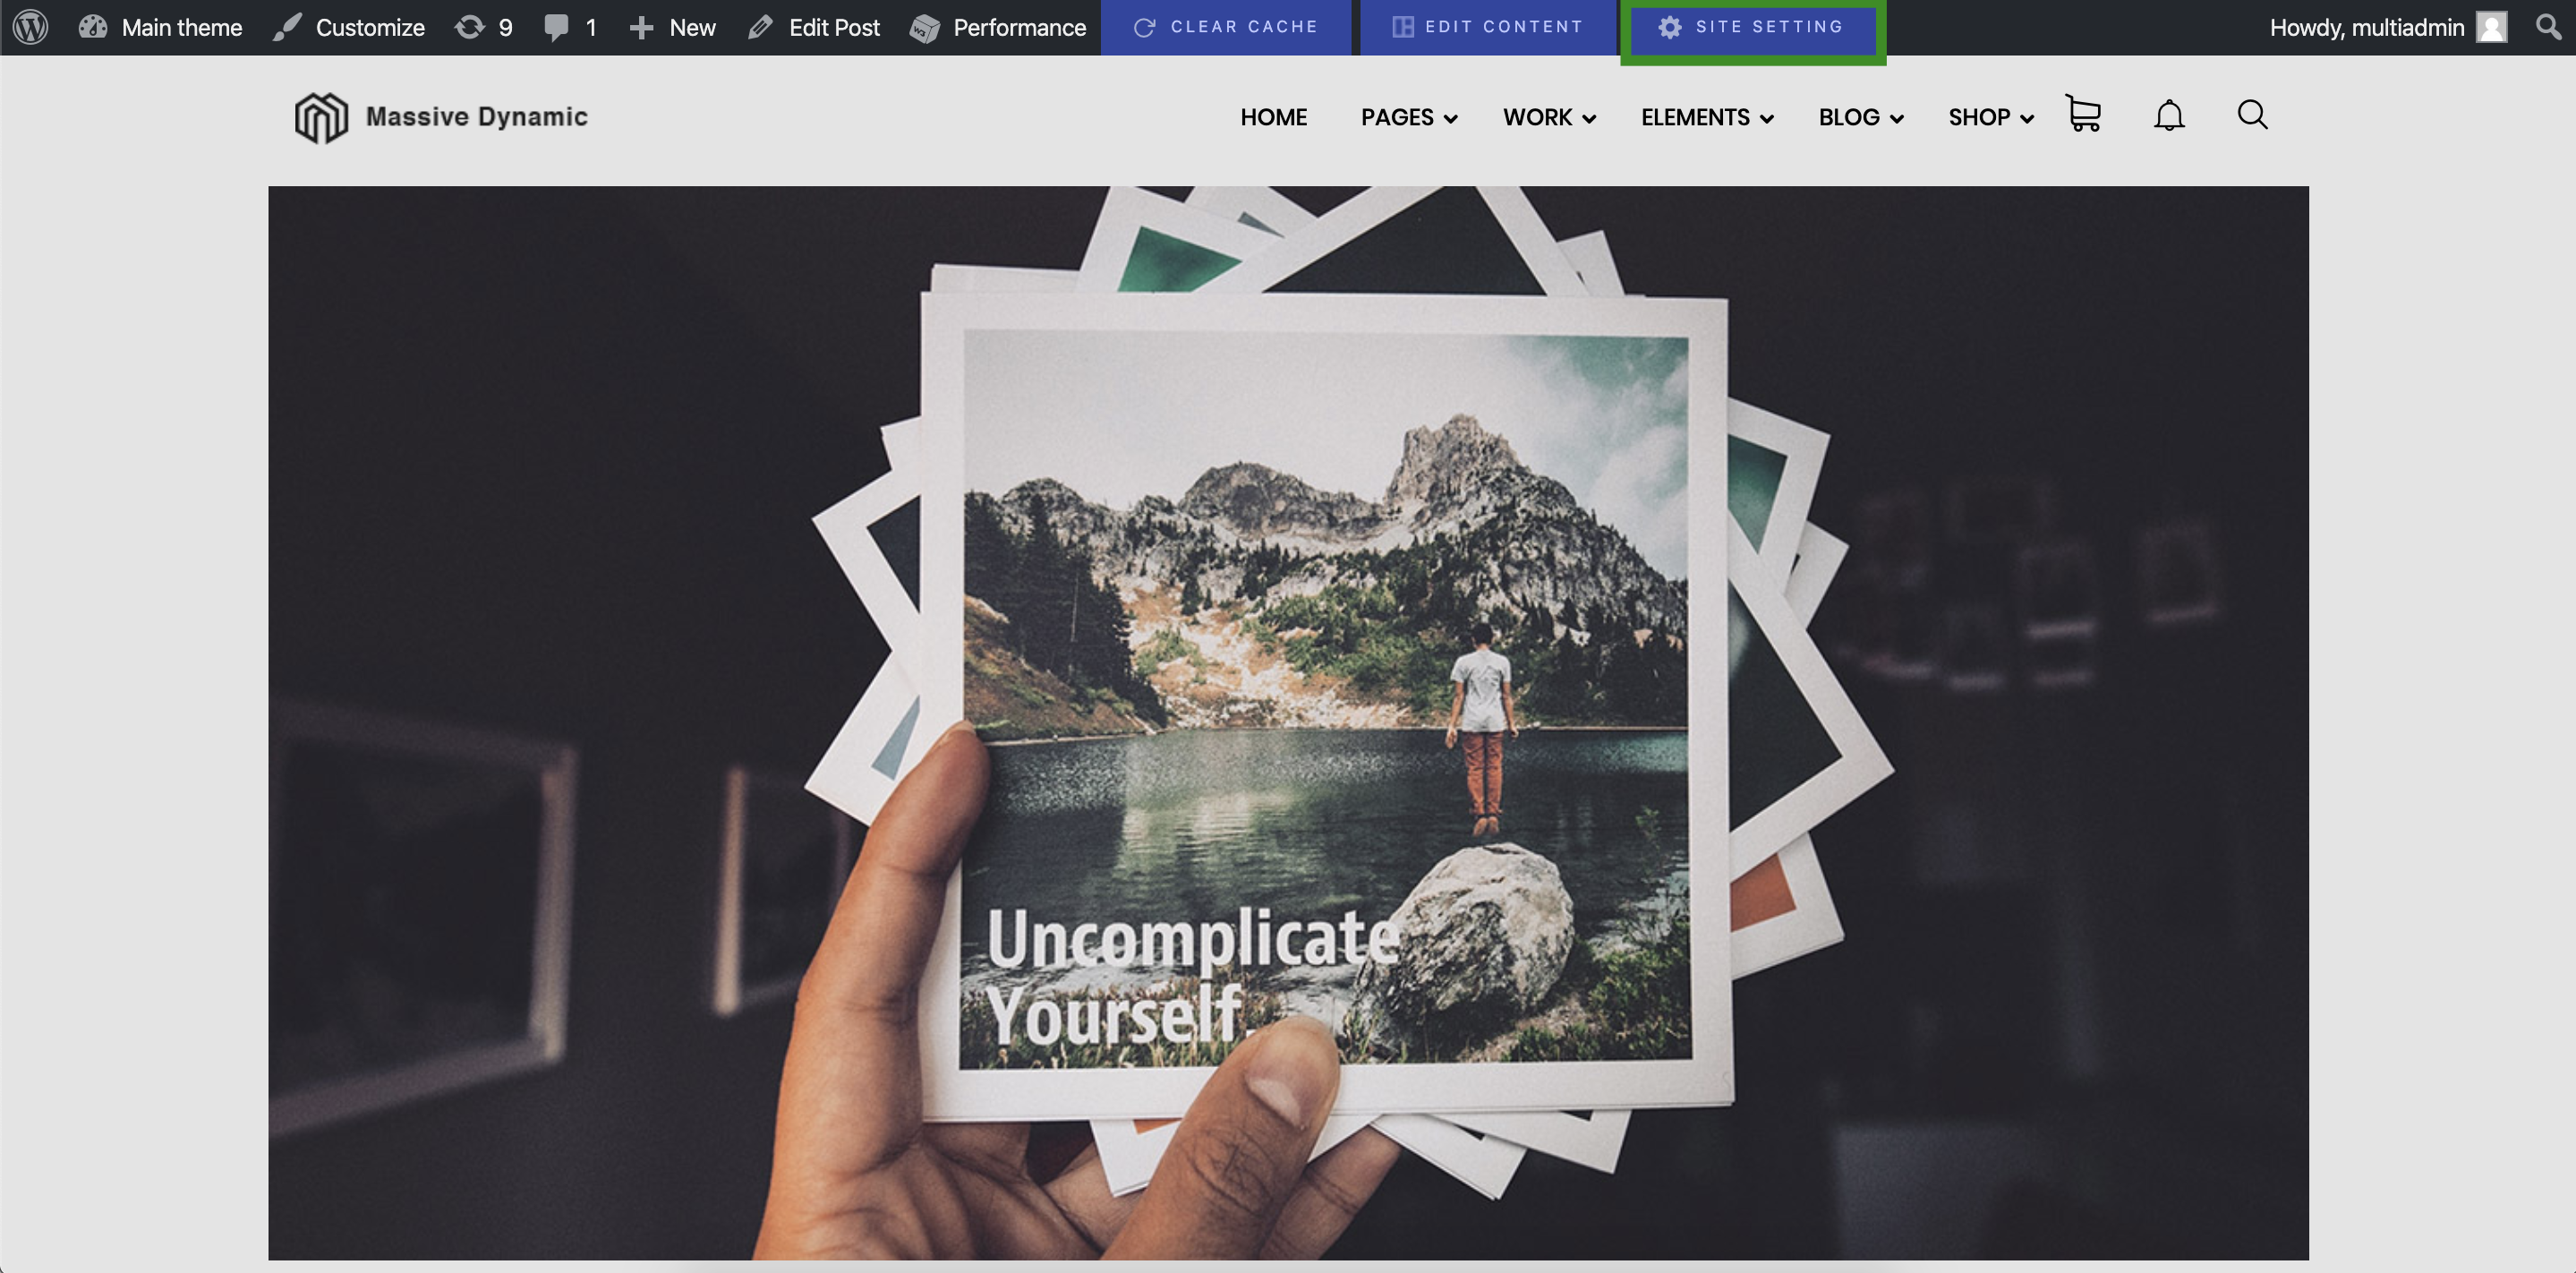Click admin bar search magnifier icon
The image size is (2576, 1273).
[x=2547, y=27]
